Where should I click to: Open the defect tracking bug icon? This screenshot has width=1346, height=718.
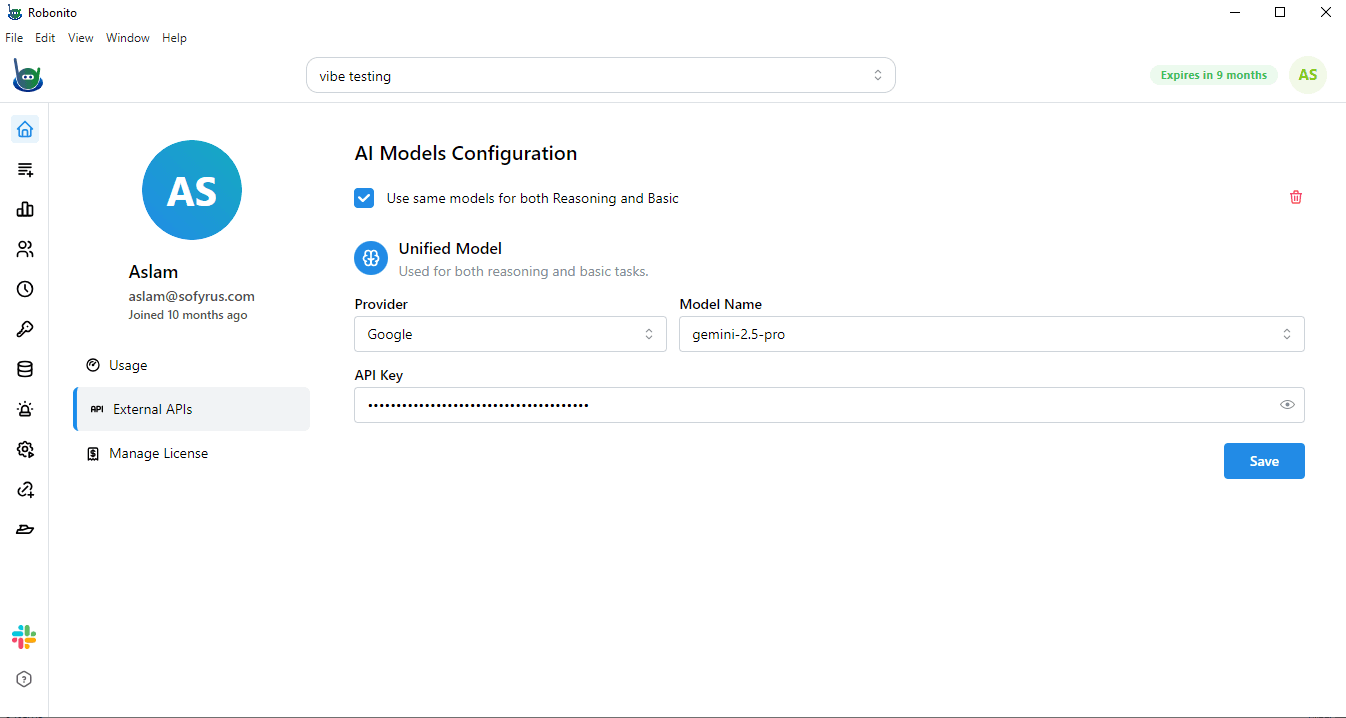point(24,409)
